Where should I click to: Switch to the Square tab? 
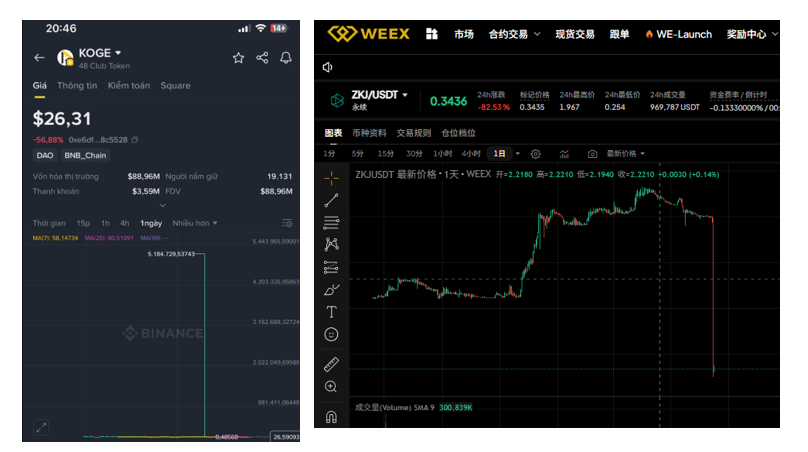point(175,86)
